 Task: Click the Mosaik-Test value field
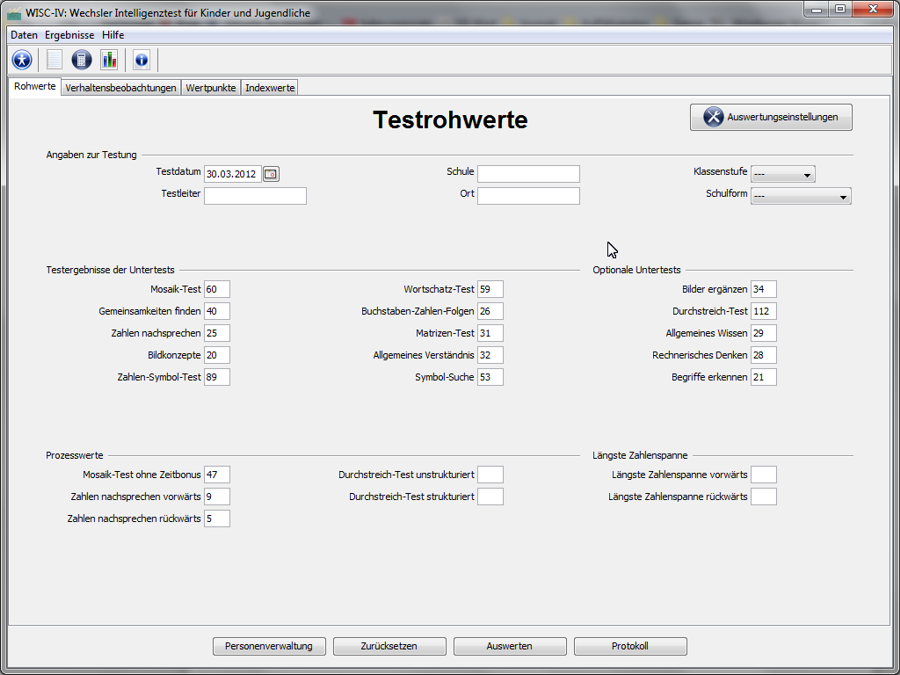point(217,289)
